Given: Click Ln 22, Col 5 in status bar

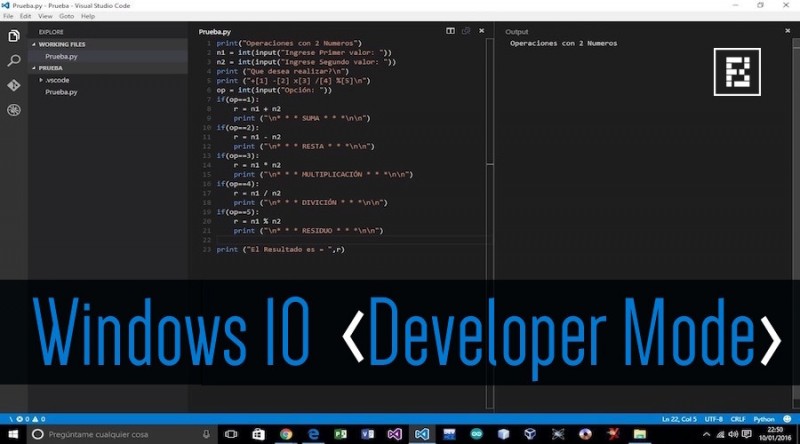Looking at the screenshot, I should coord(679,419).
